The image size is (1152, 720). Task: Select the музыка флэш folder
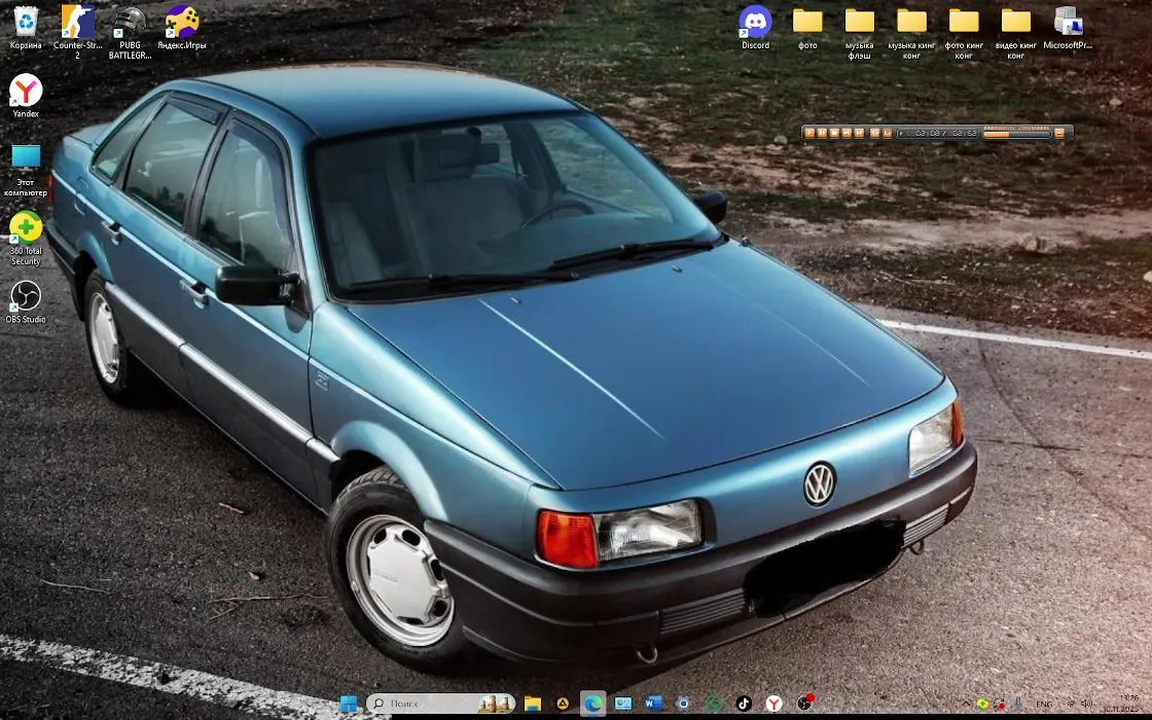860,32
